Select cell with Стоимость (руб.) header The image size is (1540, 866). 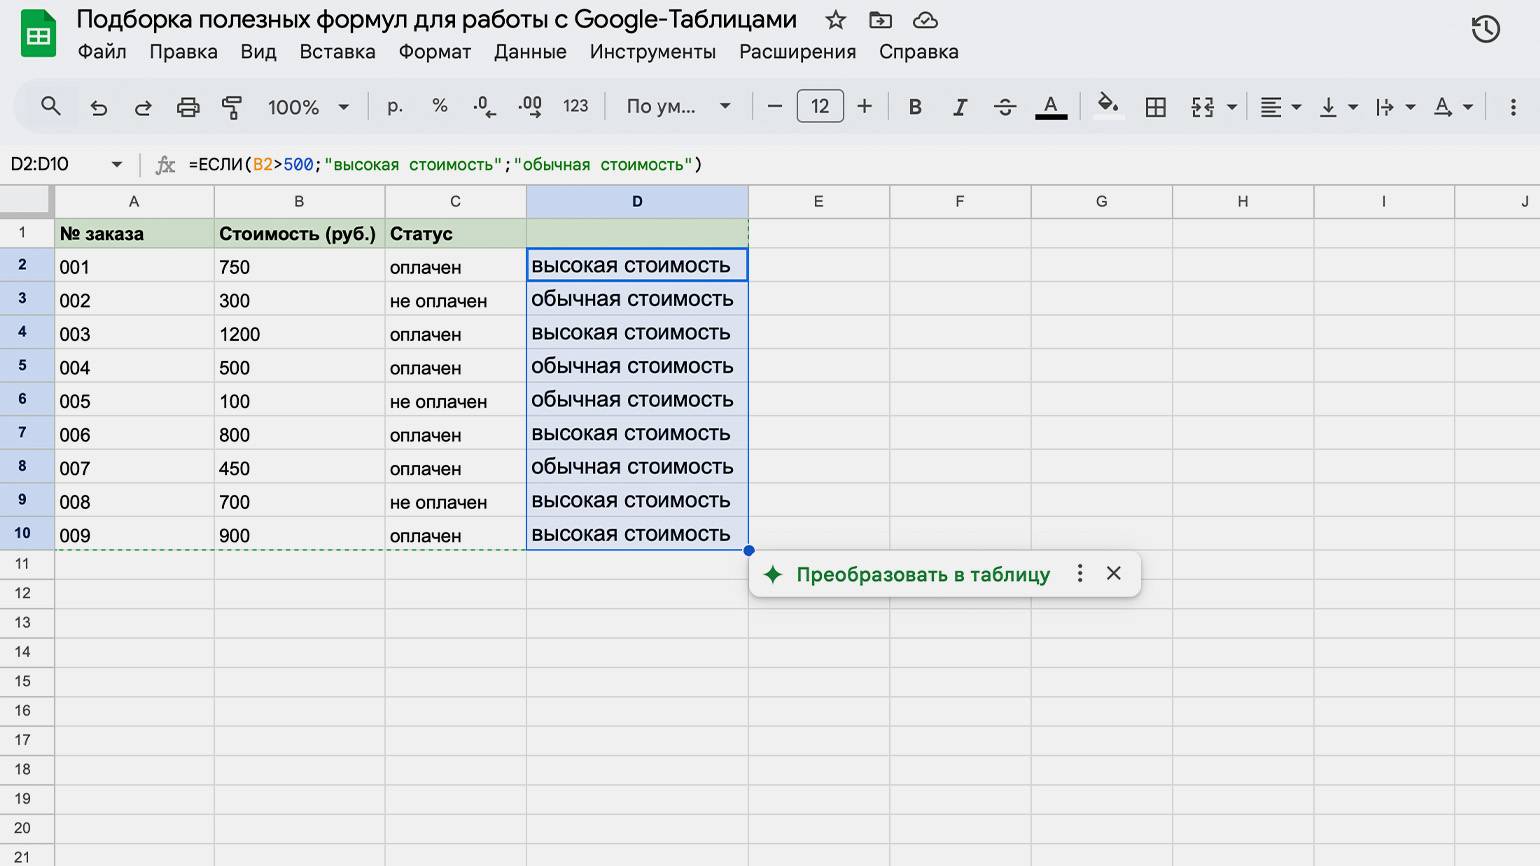point(299,233)
